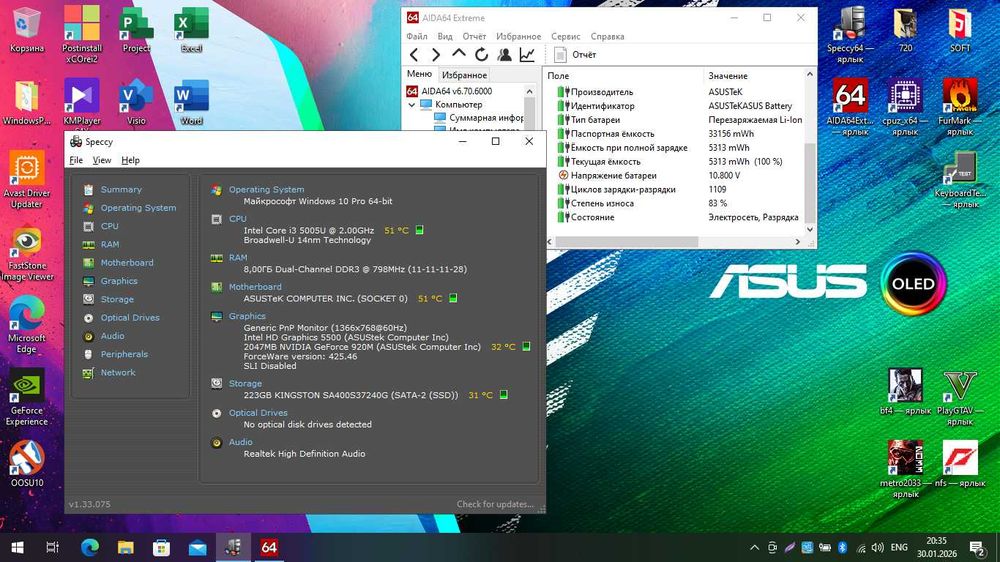Launch the Project desktop shortcut

click(136, 29)
